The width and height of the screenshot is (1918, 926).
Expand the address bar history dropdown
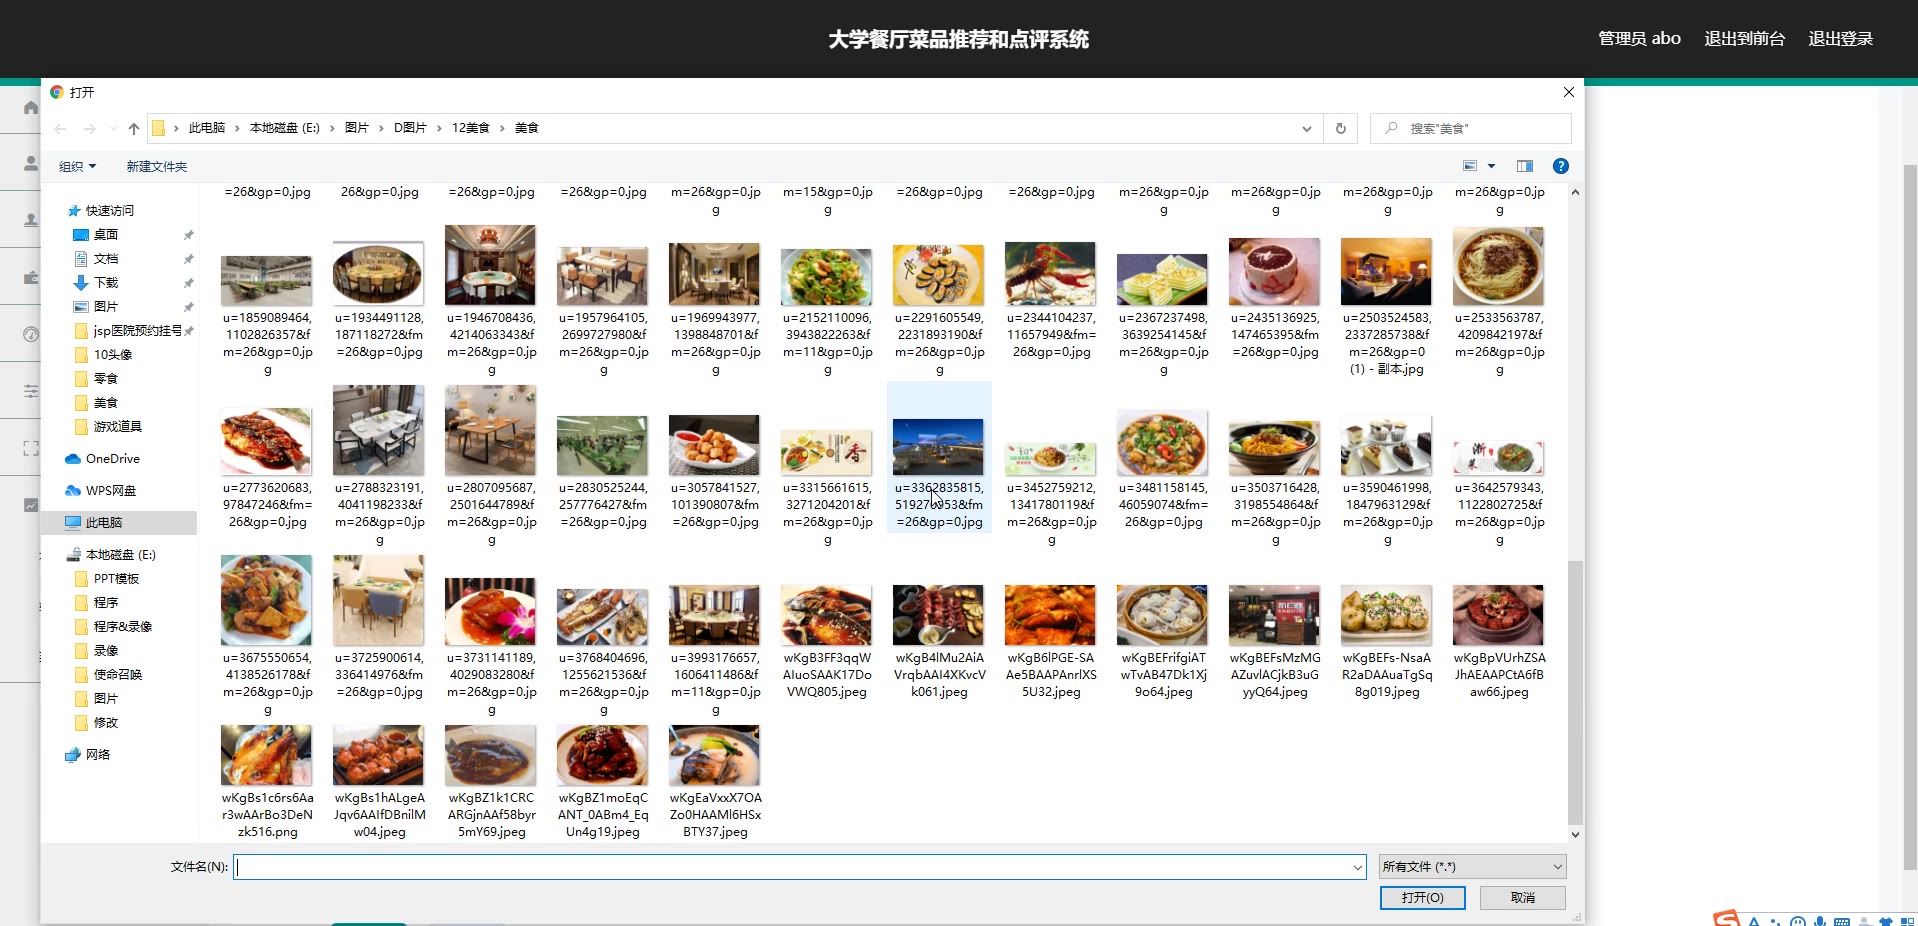pyautogui.click(x=1306, y=129)
